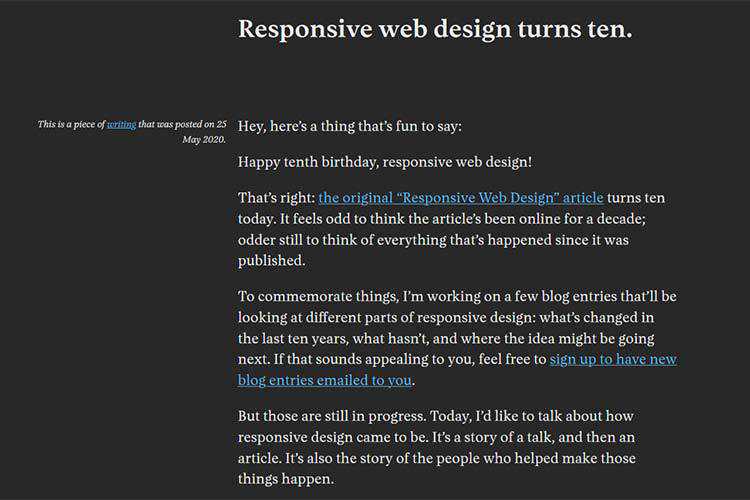Click the "Responsive web design turns ten." heading

click(x=435, y=29)
